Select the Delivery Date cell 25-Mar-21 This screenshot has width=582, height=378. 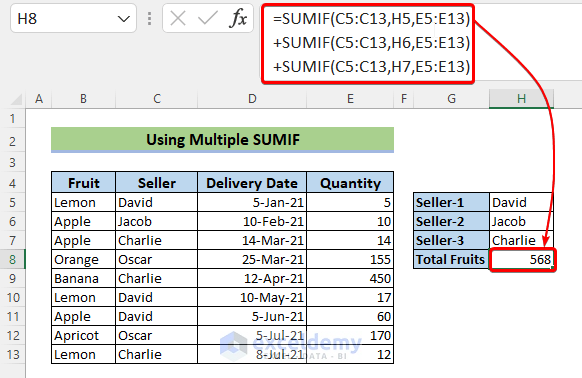[252, 259]
